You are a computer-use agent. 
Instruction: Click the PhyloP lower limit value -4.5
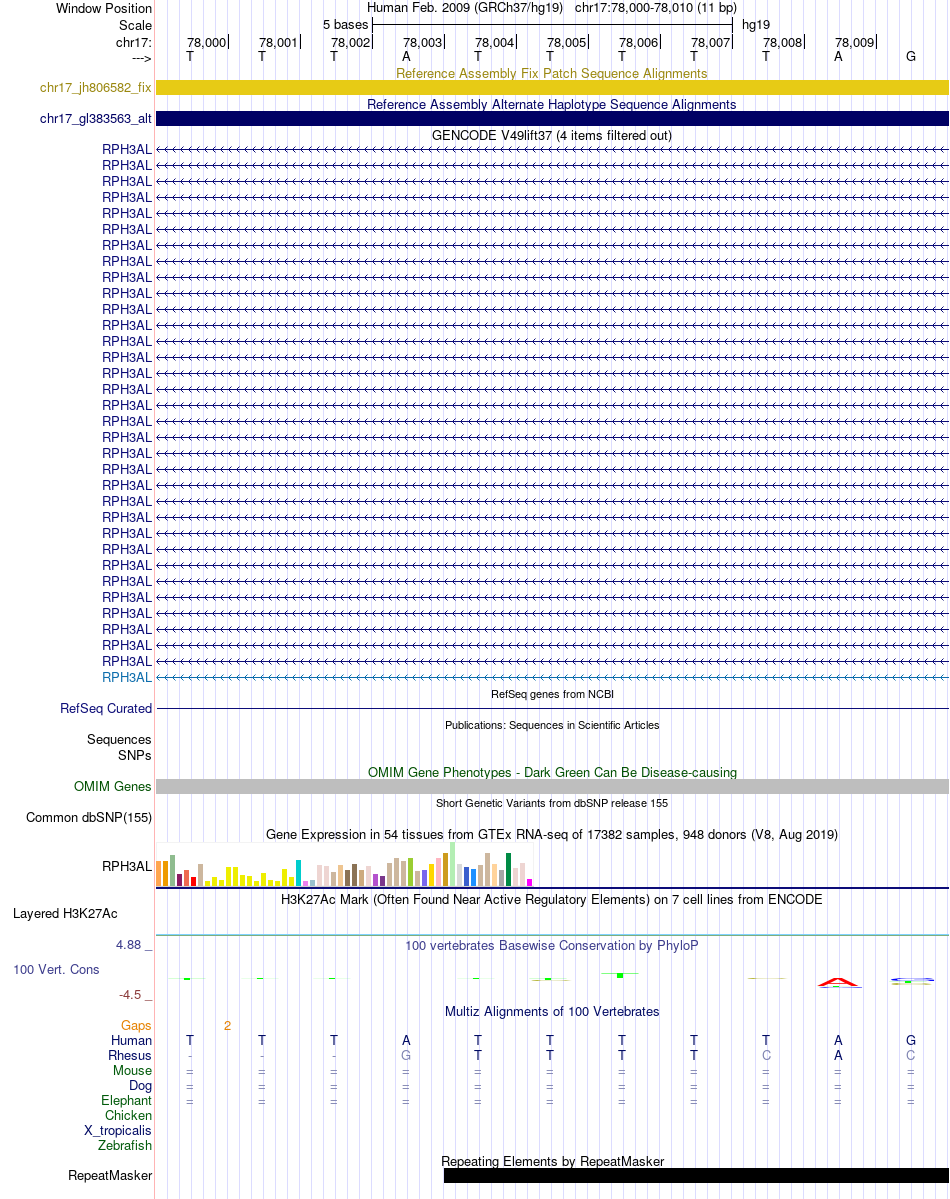pos(130,995)
